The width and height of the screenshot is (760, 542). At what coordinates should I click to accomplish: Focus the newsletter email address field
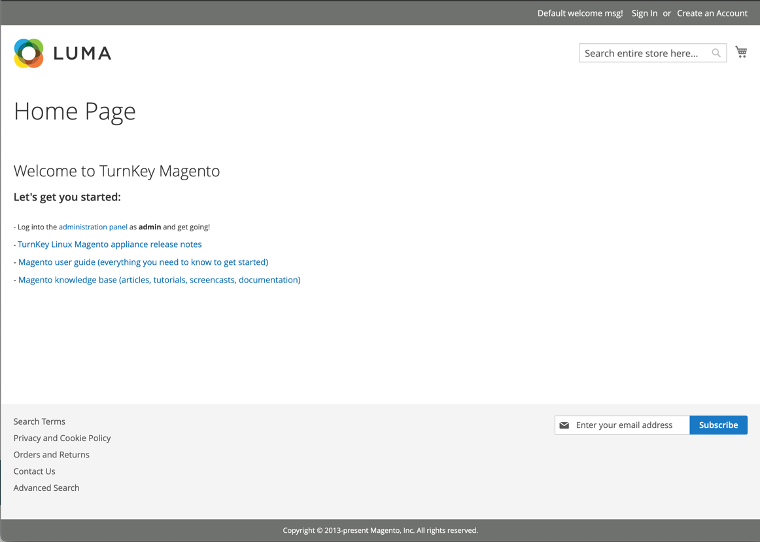[x=622, y=425]
